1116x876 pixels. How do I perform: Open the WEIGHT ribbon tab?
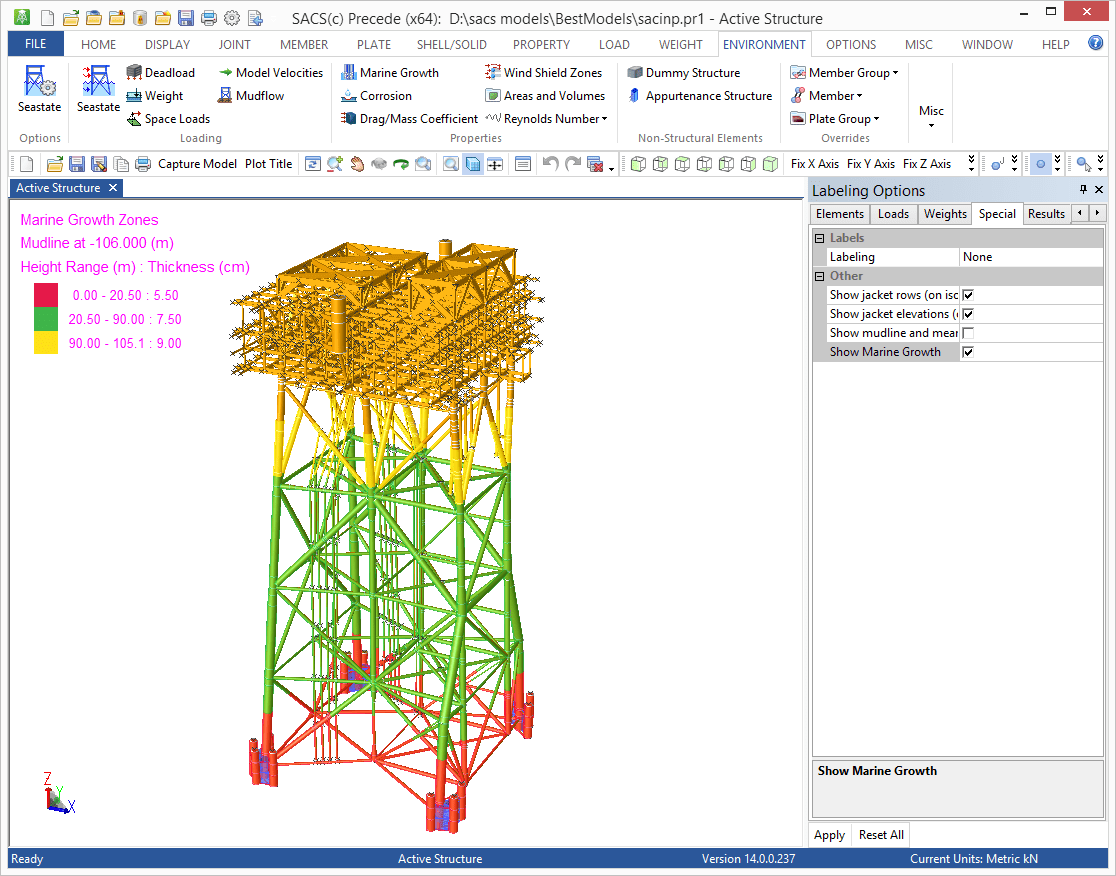(x=680, y=44)
